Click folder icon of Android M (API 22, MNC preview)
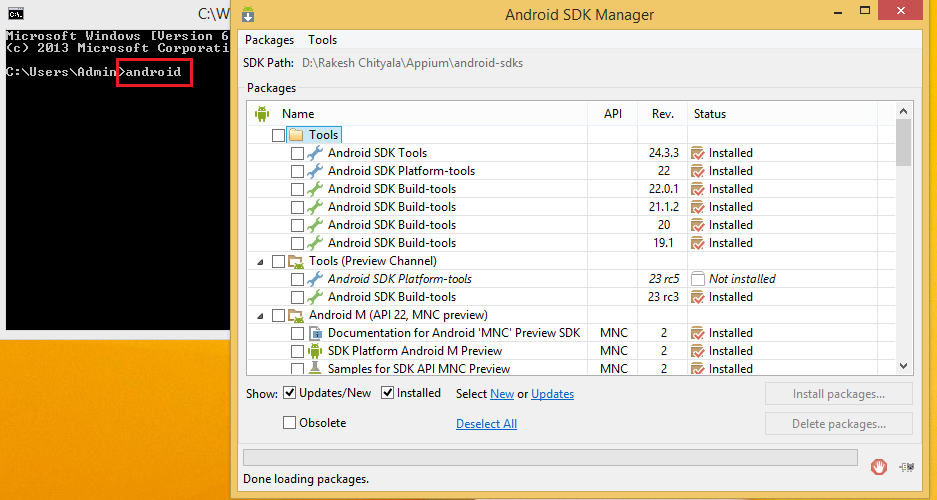Screen dimensions: 937x500 pyautogui.click(x=296, y=315)
